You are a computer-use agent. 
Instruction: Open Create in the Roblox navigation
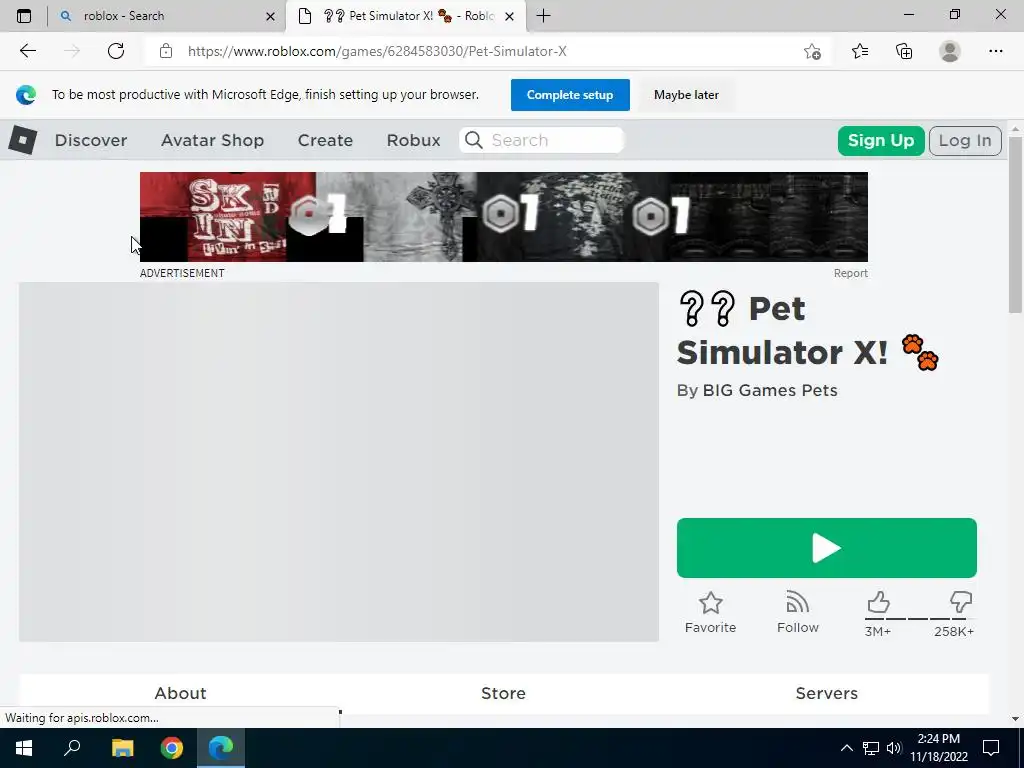coord(325,140)
